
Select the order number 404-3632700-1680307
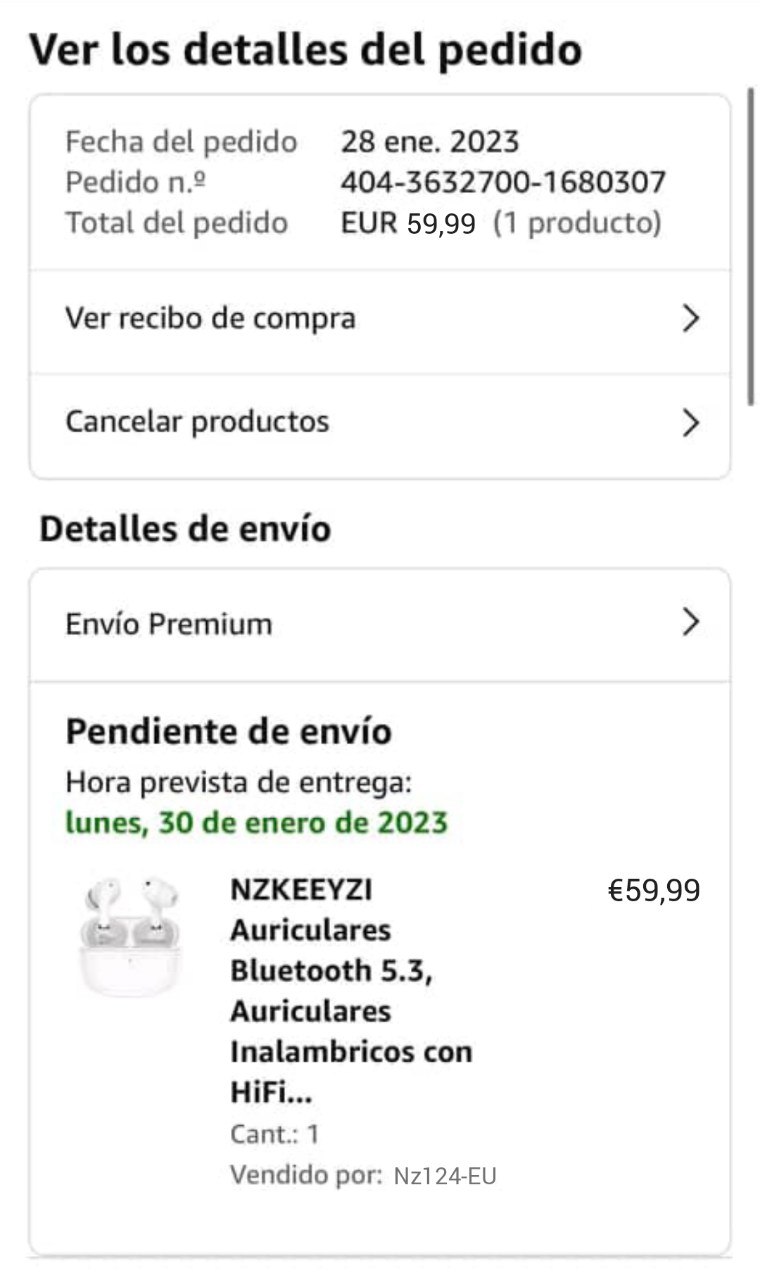503,183
